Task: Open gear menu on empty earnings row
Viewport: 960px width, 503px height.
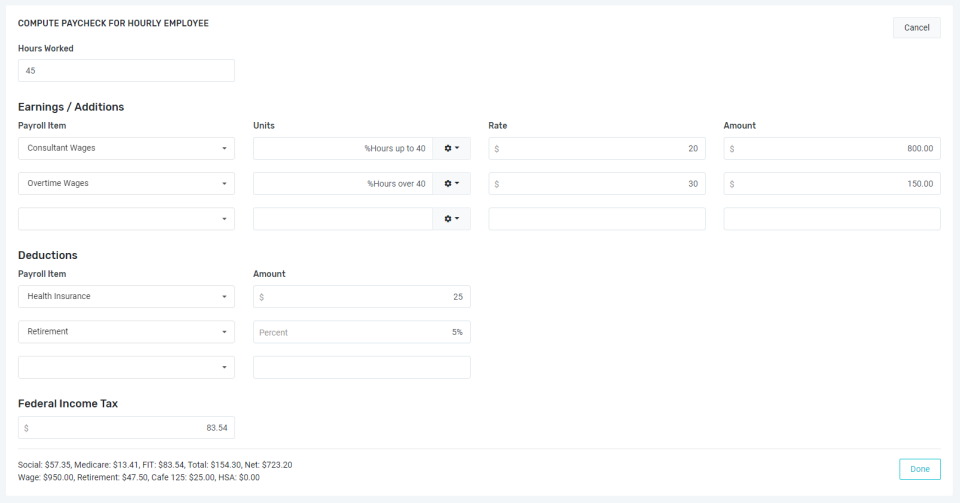Action: [451, 218]
